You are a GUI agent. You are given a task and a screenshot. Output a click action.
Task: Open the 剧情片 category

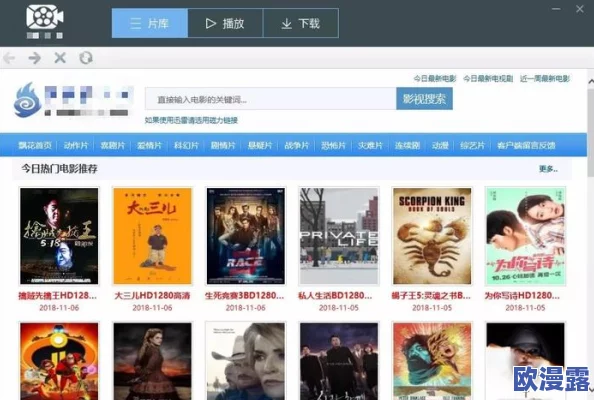tap(223, 145)
